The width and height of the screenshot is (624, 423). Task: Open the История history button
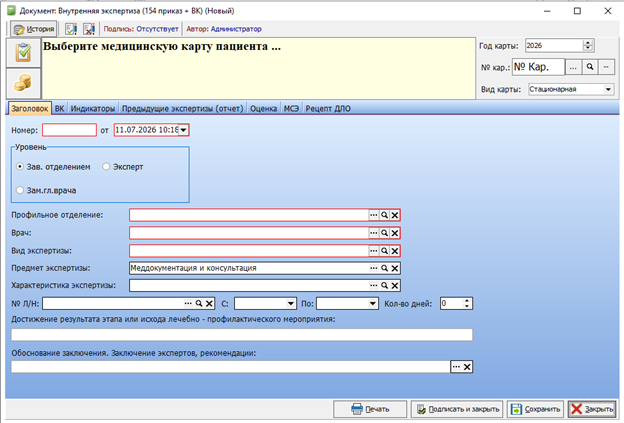(x=33, y=29)
